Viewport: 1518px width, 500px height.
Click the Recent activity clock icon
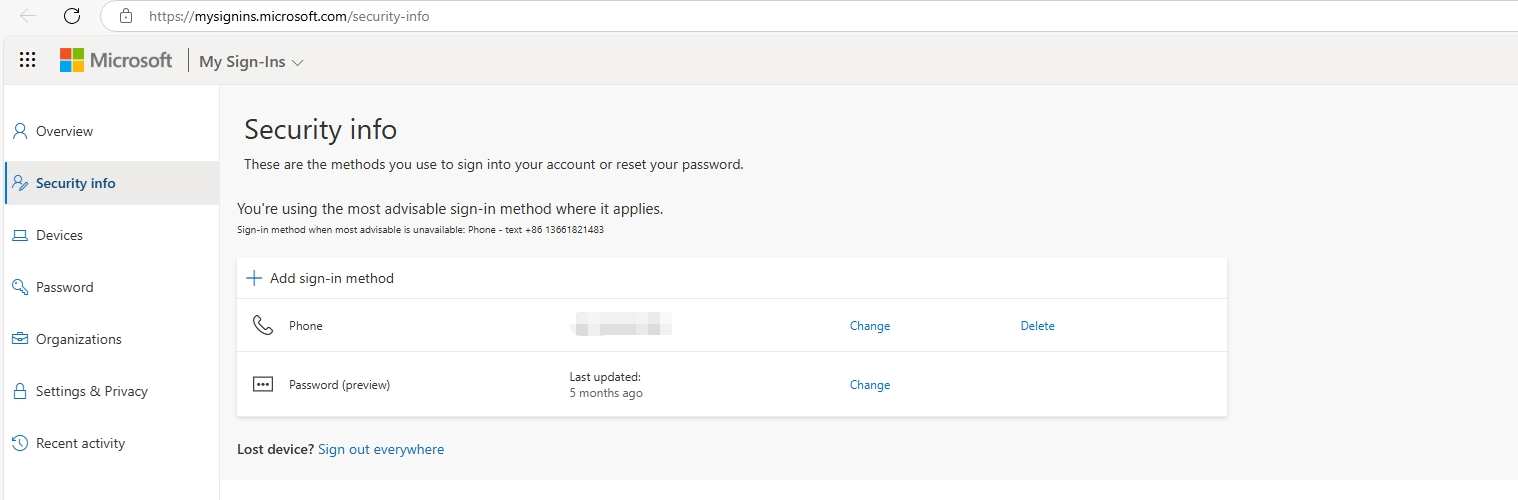[20, 443]
